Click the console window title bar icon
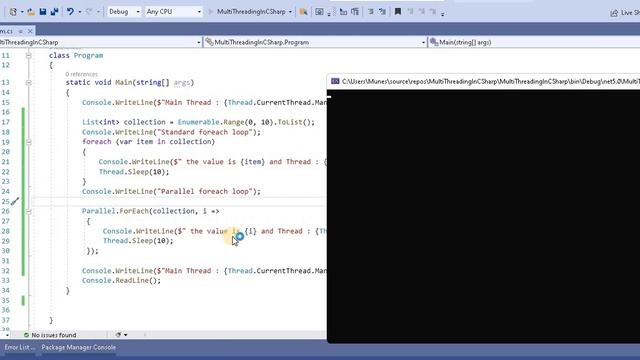Image resolution: width=640 pixels, height=360 pixels. (x=335, y=81)
